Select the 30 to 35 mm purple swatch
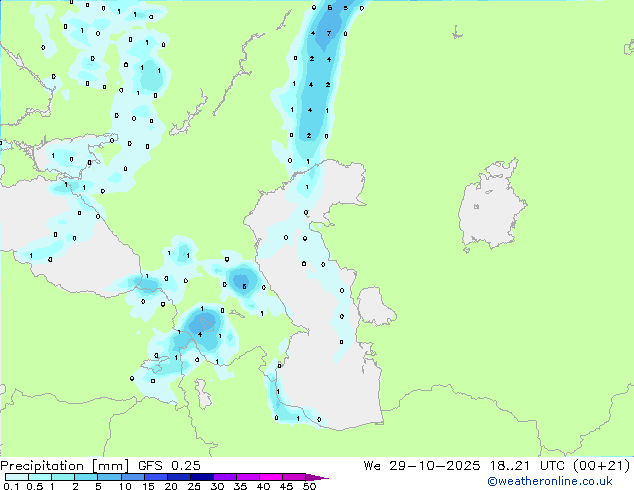634x490 pixels. (224, 477)
